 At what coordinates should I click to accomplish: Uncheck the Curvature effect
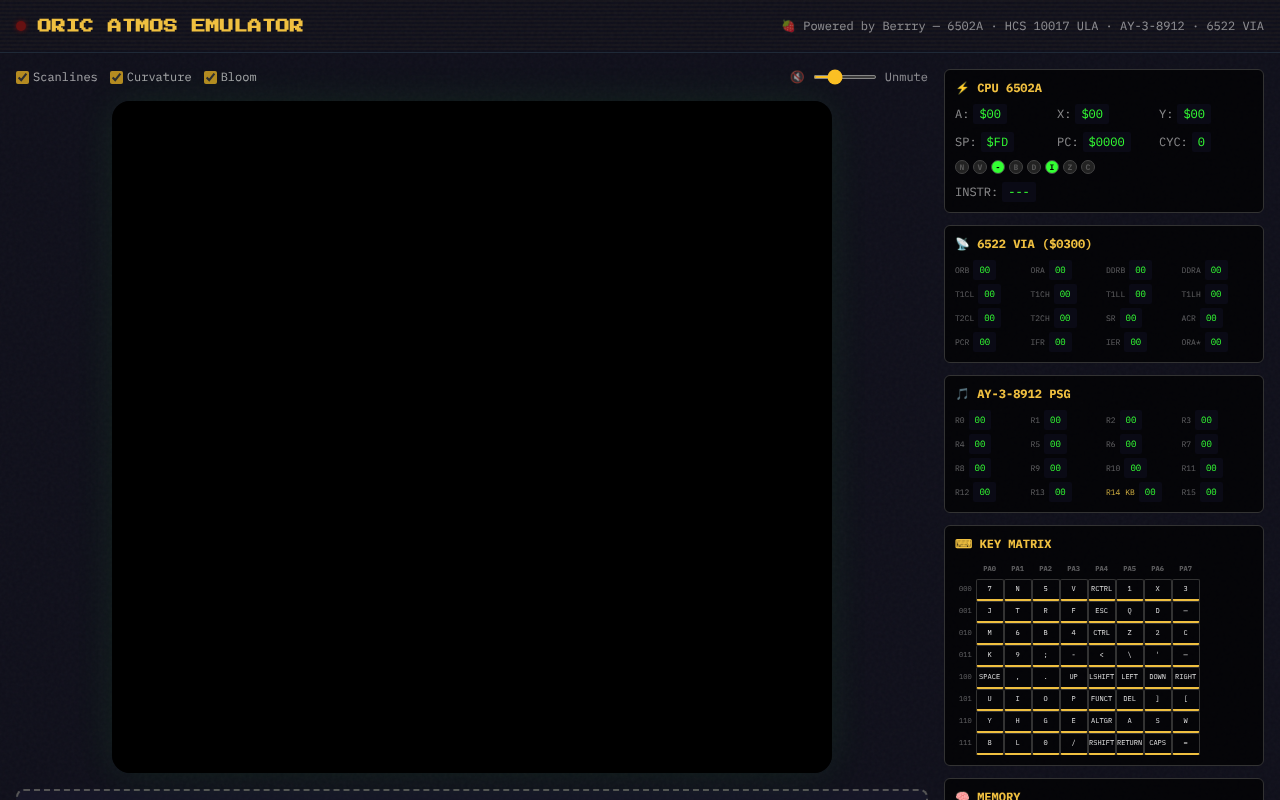click(x=117, y=77)
